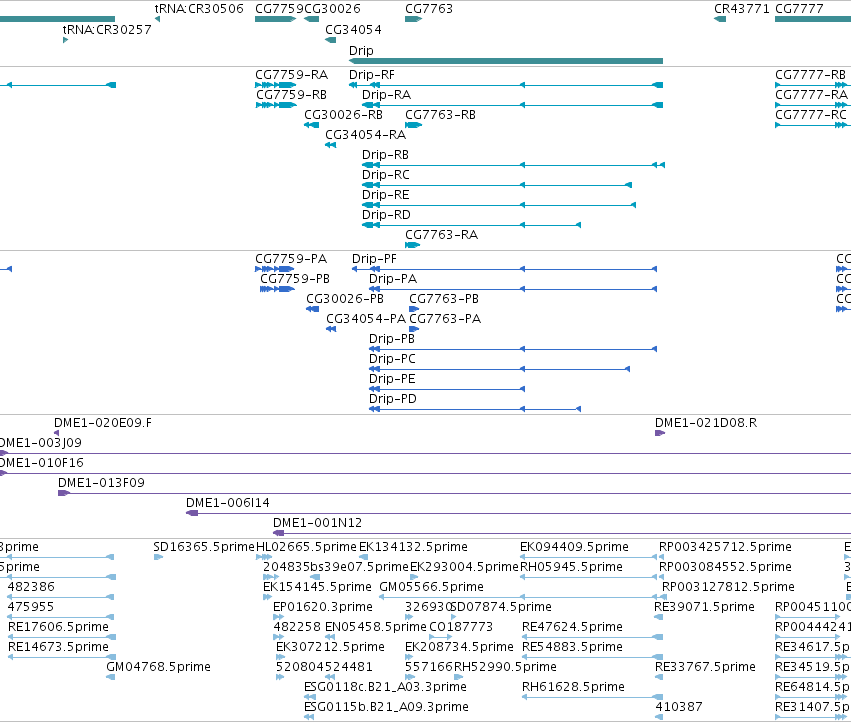The image size is (851, 722).
Task: Open the RE17606.5prime EST label
Action: (59, 628)
